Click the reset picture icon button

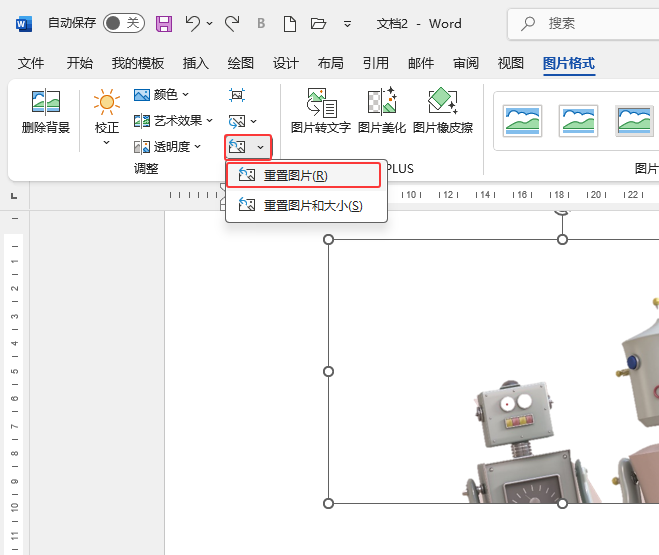pos(237,147)
